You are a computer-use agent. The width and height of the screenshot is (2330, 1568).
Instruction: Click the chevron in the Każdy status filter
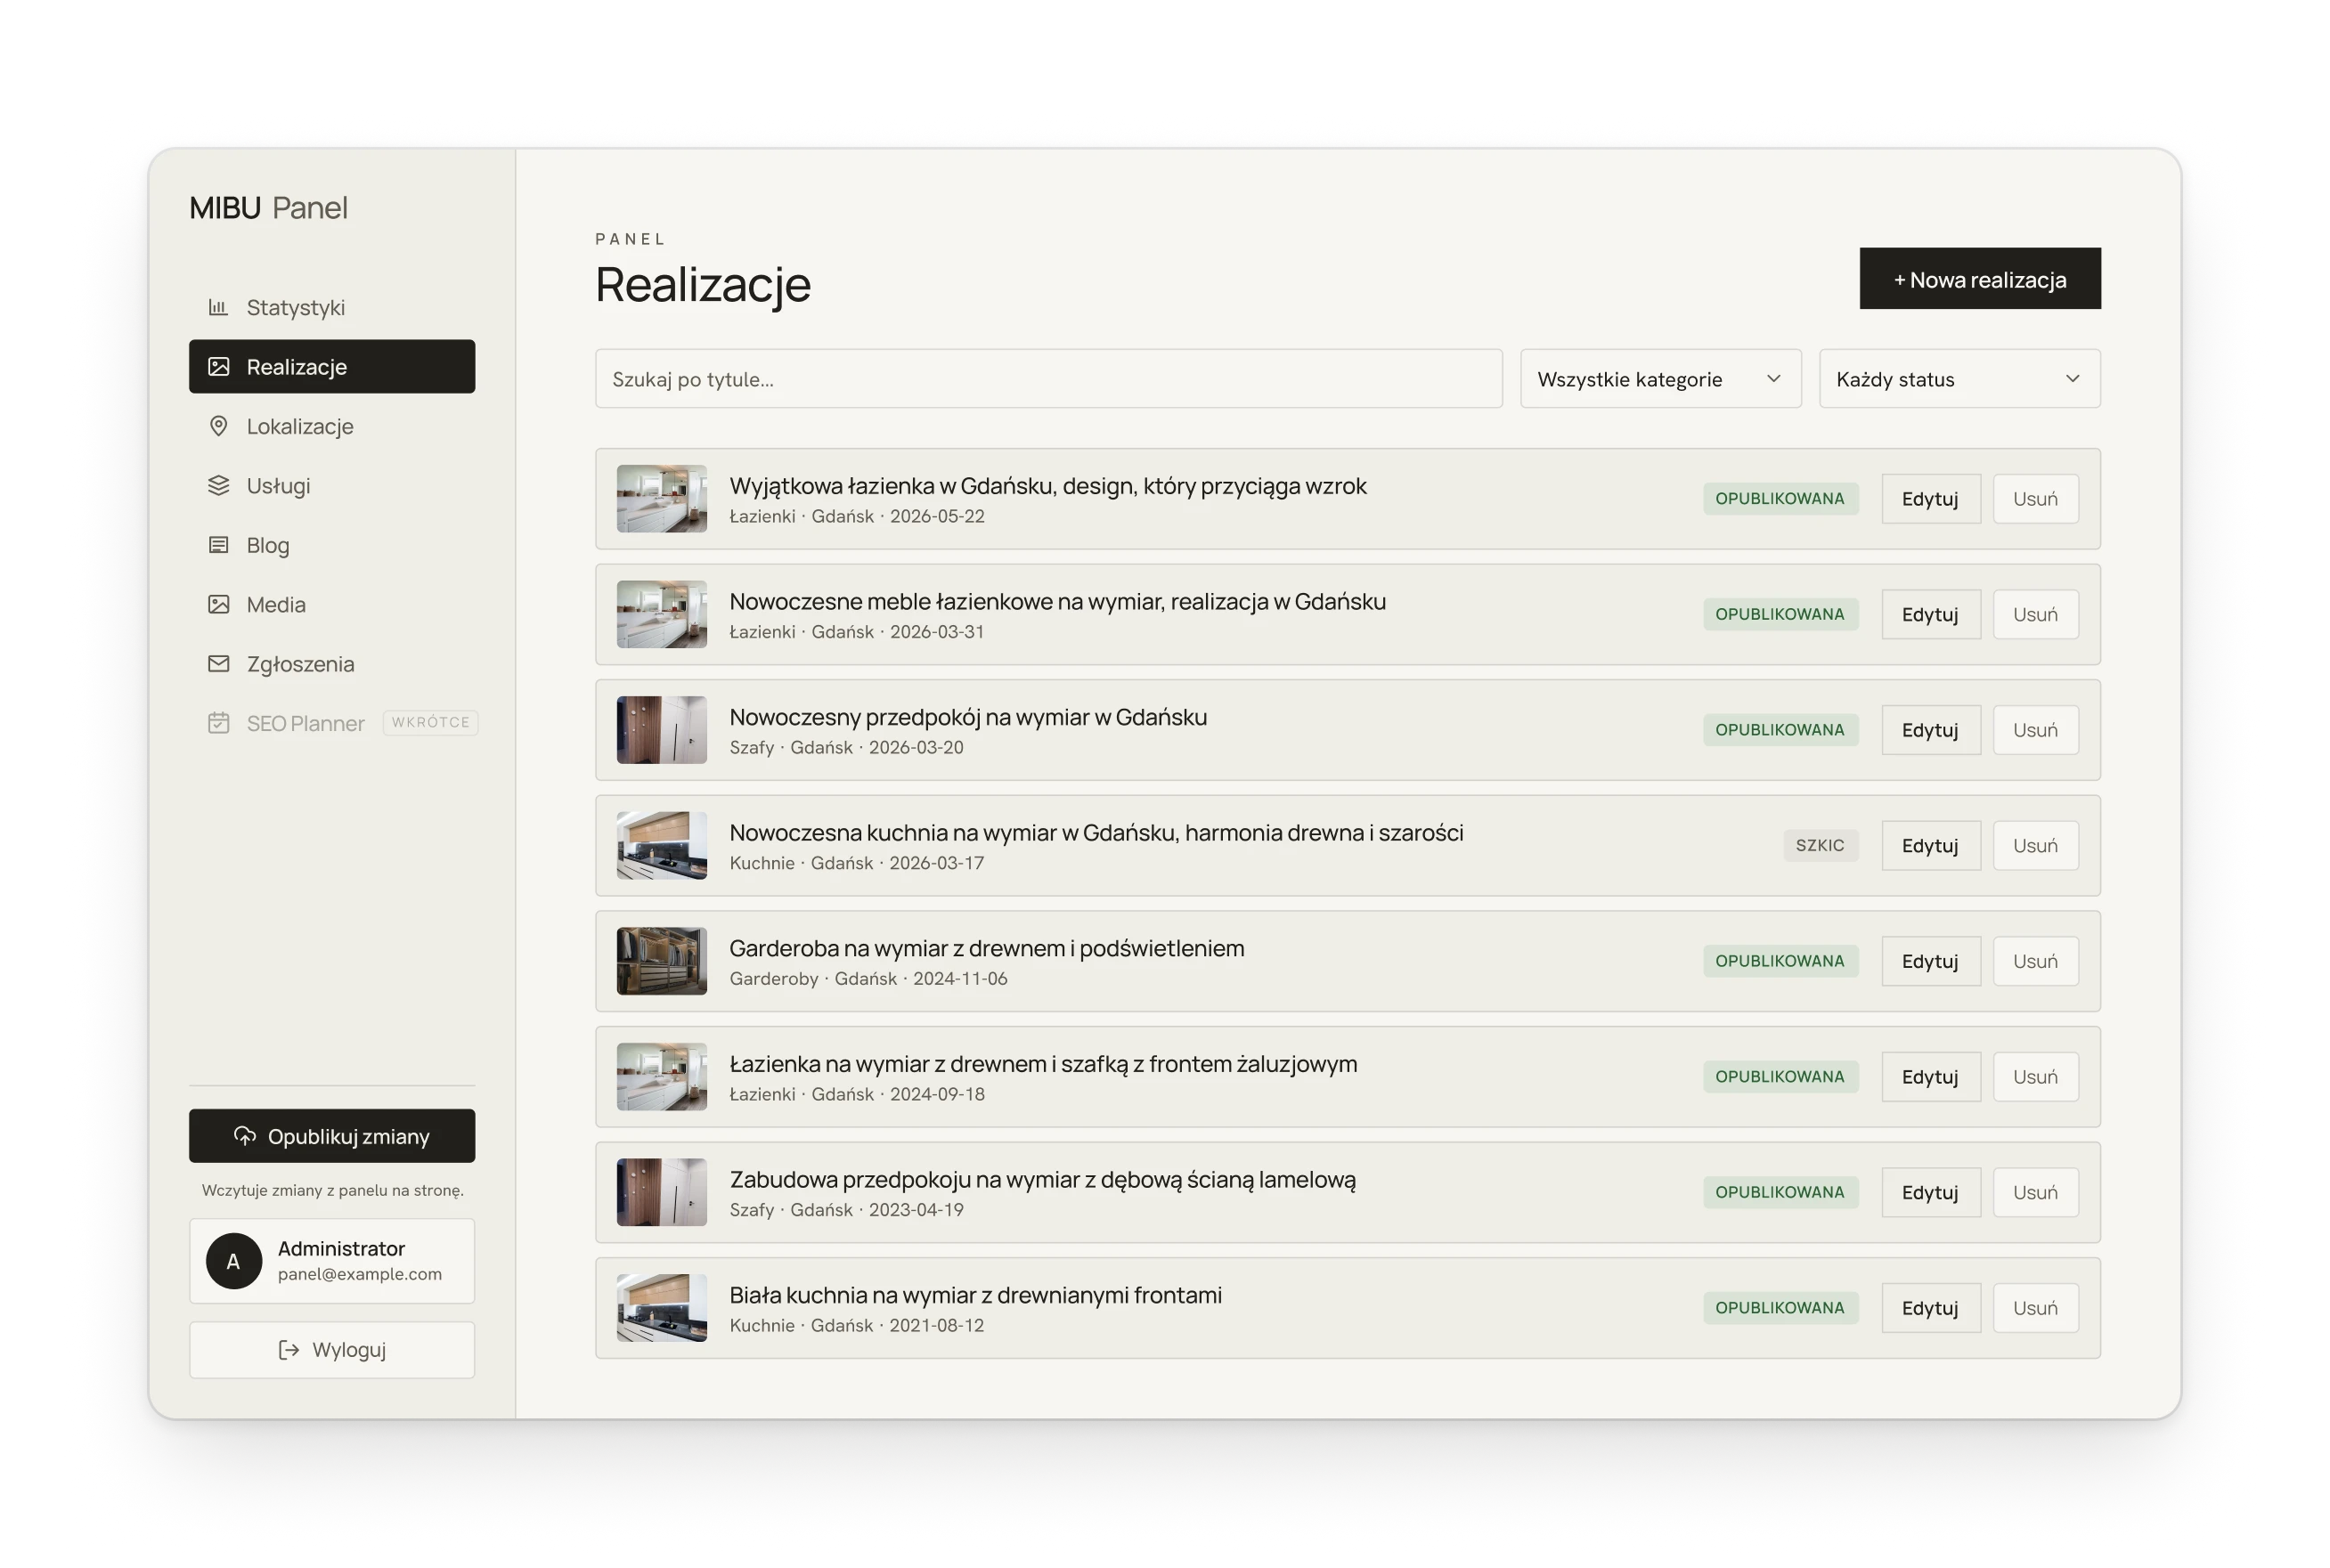[2072, 379]
